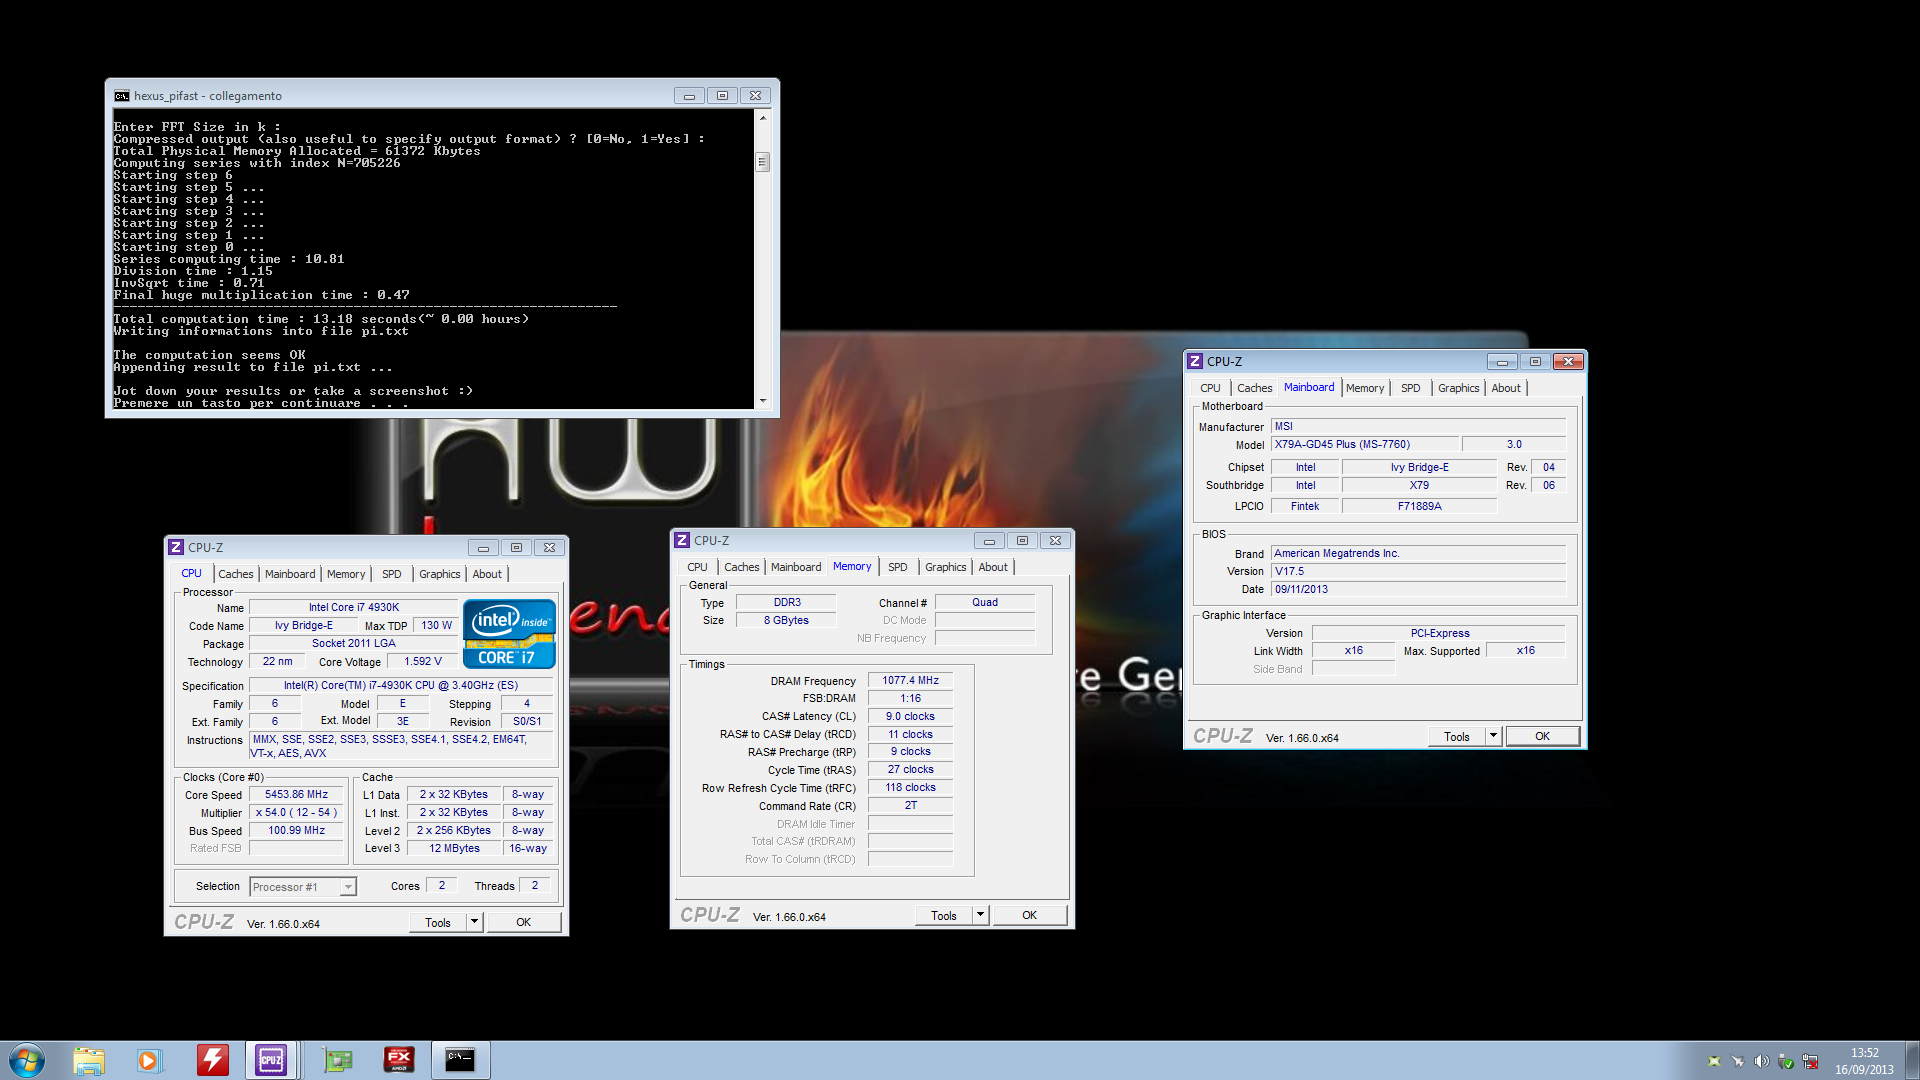Open the volume speaker tray icon

click(1762, 1061)
